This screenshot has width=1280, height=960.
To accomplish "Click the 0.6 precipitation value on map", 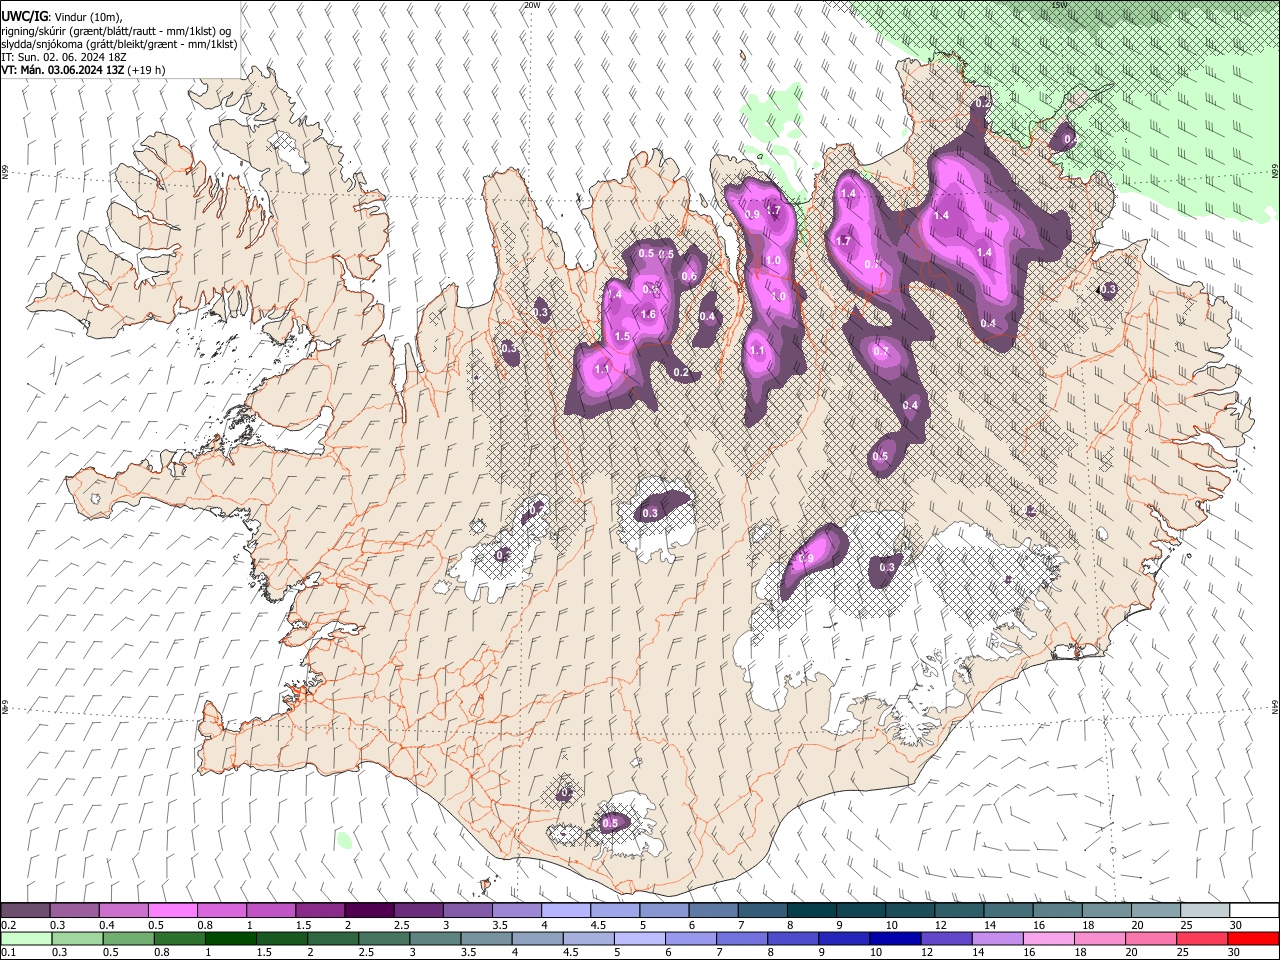I will [x=689, y=277].
